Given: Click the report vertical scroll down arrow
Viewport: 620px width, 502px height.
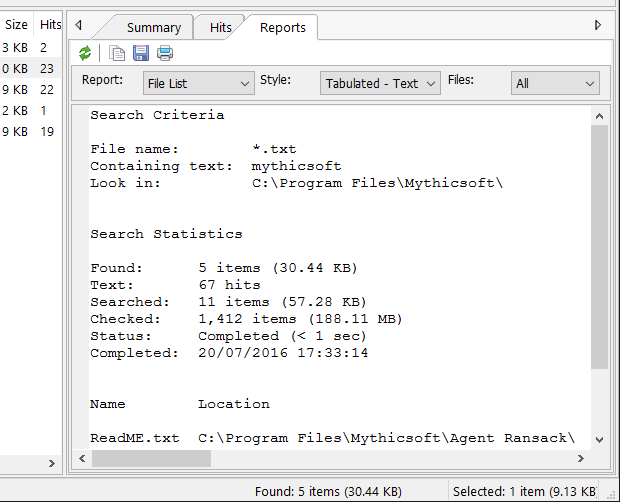Looking at the screenshot, I should coord(599,440).
